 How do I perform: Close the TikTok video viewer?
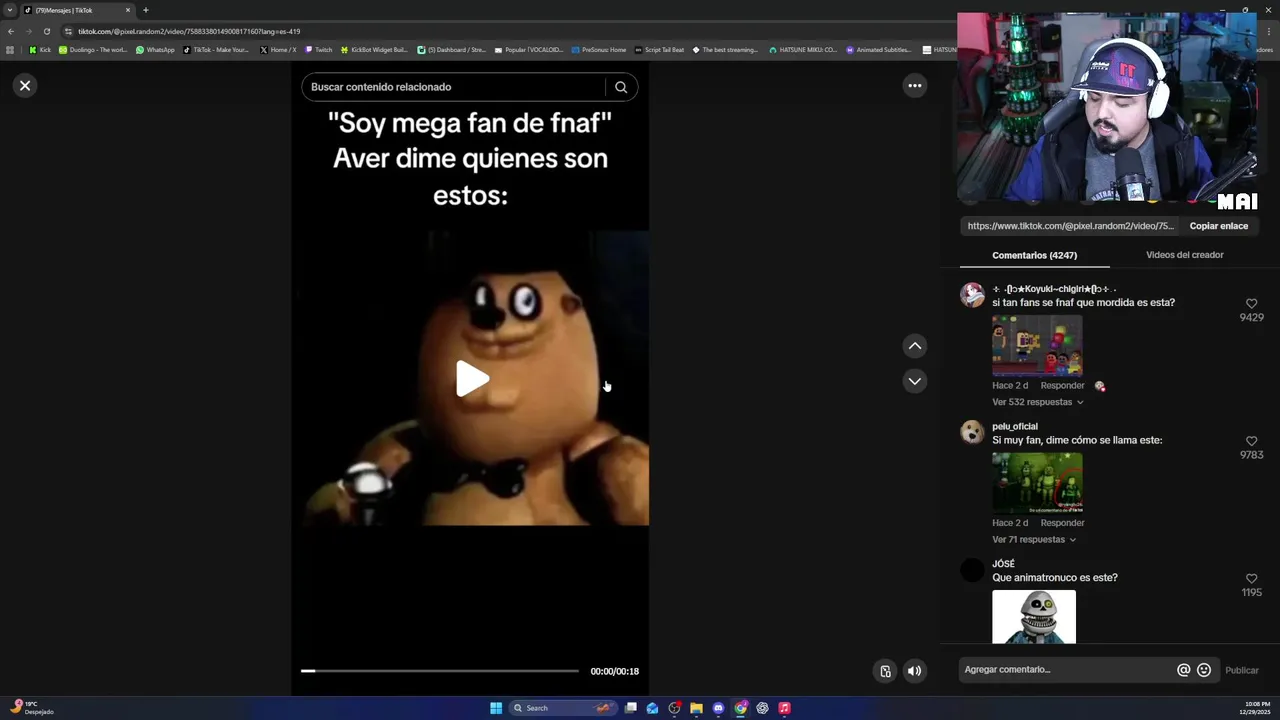[x=25, y=86]
